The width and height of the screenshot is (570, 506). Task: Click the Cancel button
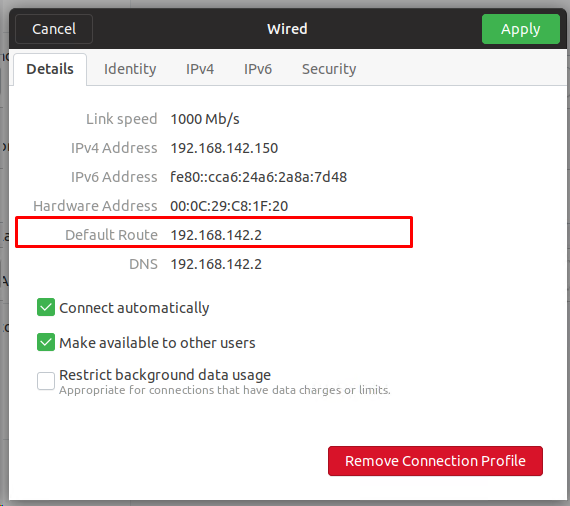click(54, 29)
